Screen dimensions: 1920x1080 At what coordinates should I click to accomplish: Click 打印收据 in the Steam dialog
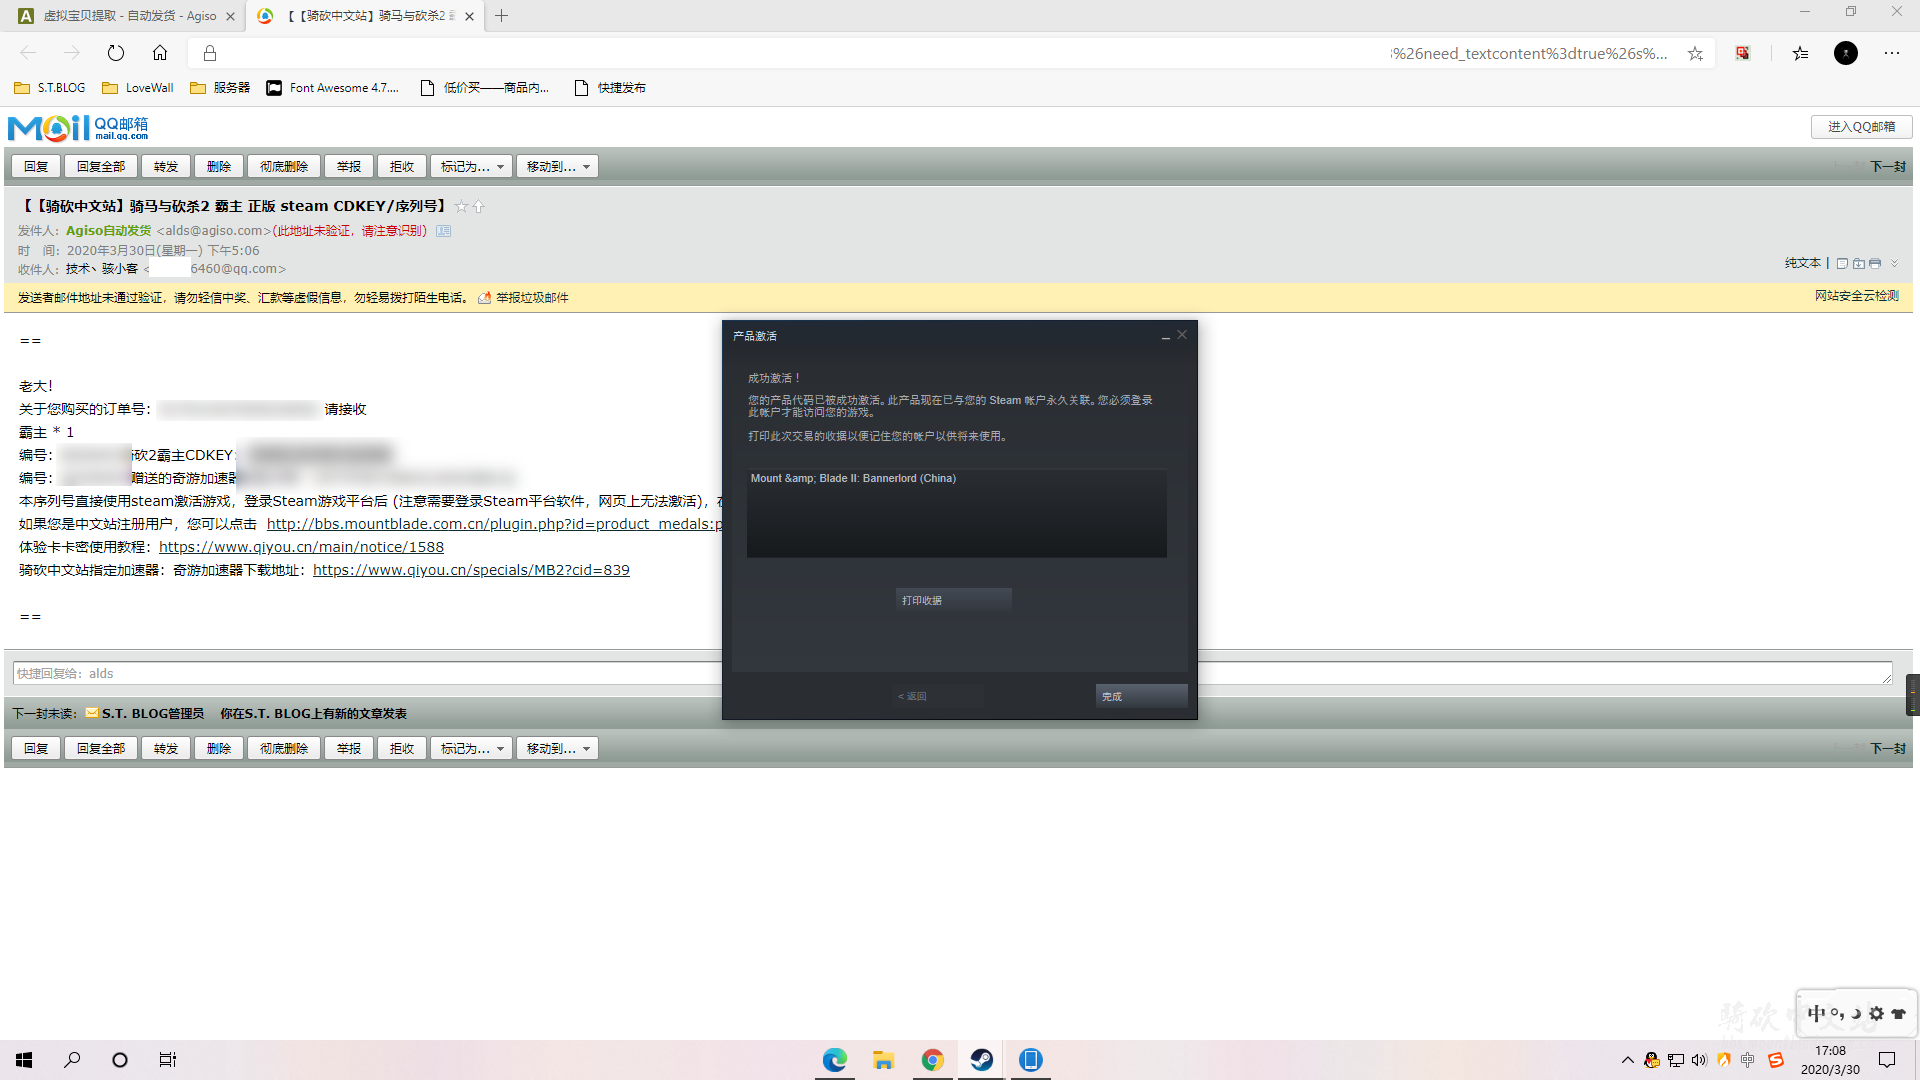pyautogui.click(x=953, y=600)
